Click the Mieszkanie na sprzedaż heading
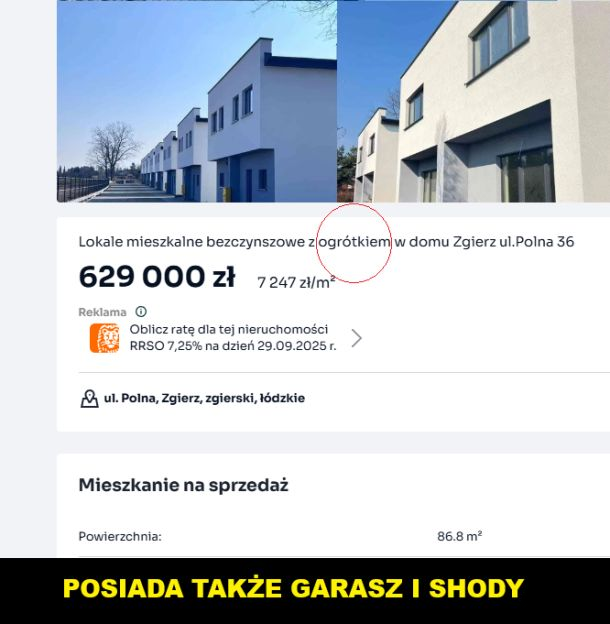This screenshot has width=610, height=624. coord(183,485)
